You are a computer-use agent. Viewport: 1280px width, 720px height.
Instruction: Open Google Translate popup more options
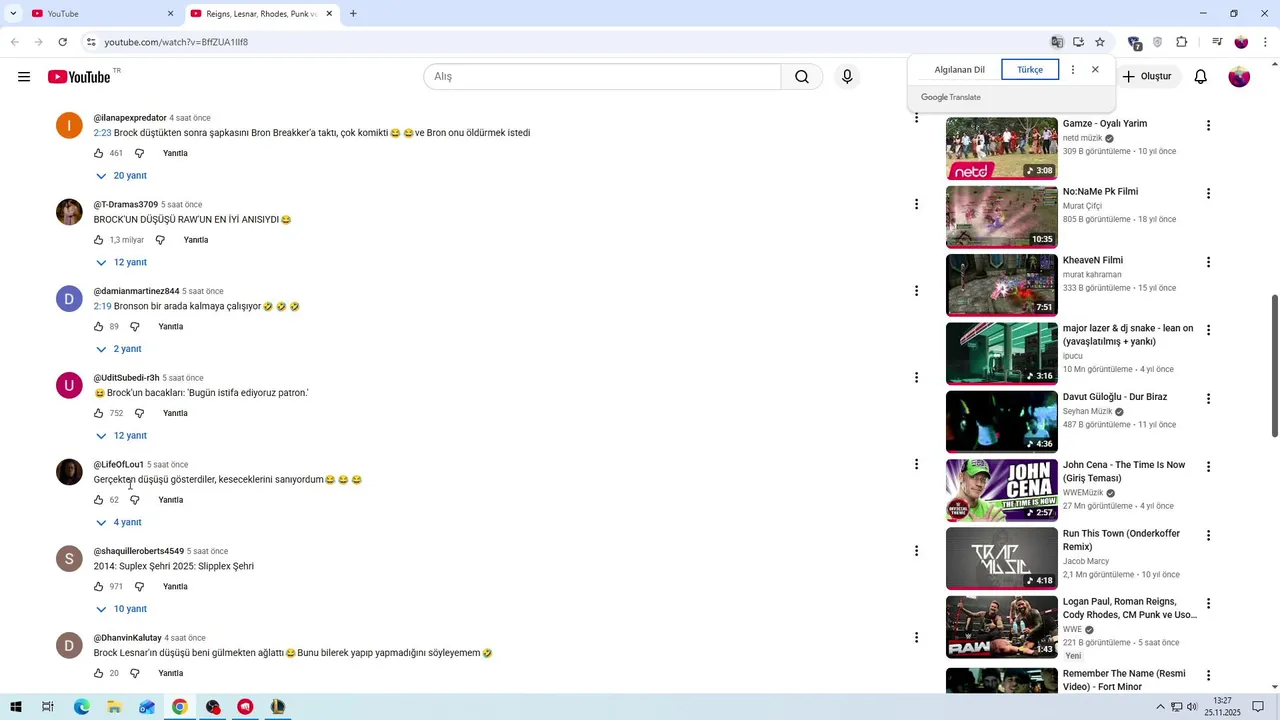[1072, 70]
